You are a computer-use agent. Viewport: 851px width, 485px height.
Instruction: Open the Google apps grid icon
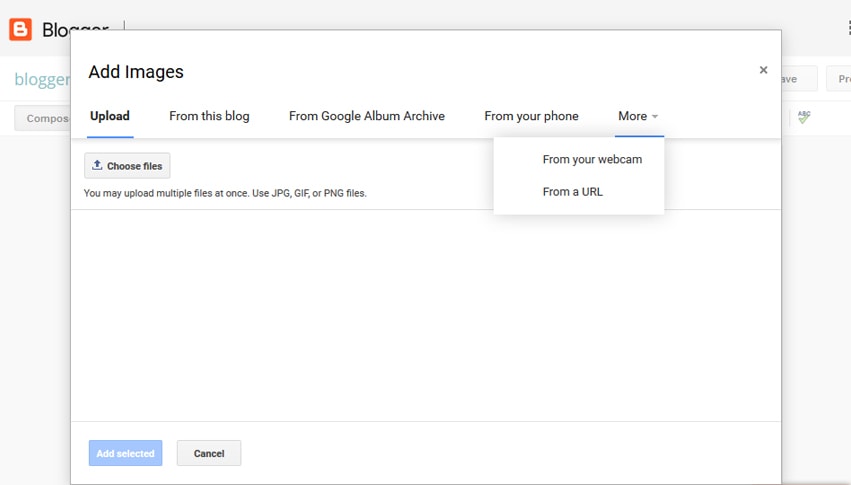click(848, 28)
